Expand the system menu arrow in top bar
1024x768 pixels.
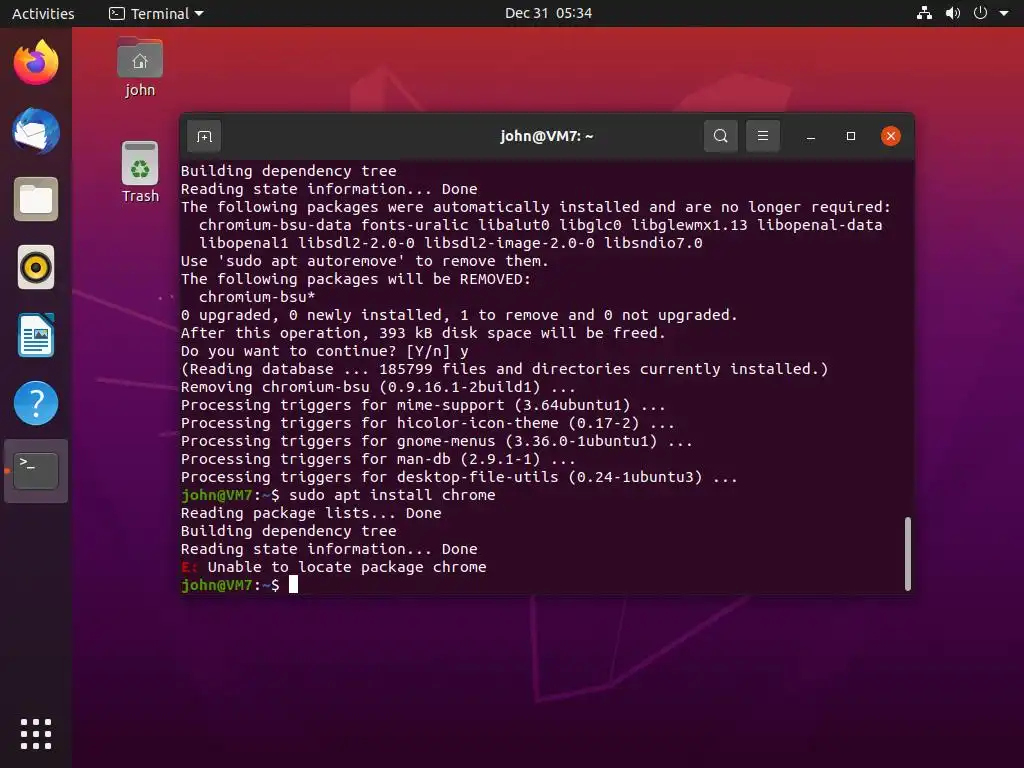click(1004, 13)
